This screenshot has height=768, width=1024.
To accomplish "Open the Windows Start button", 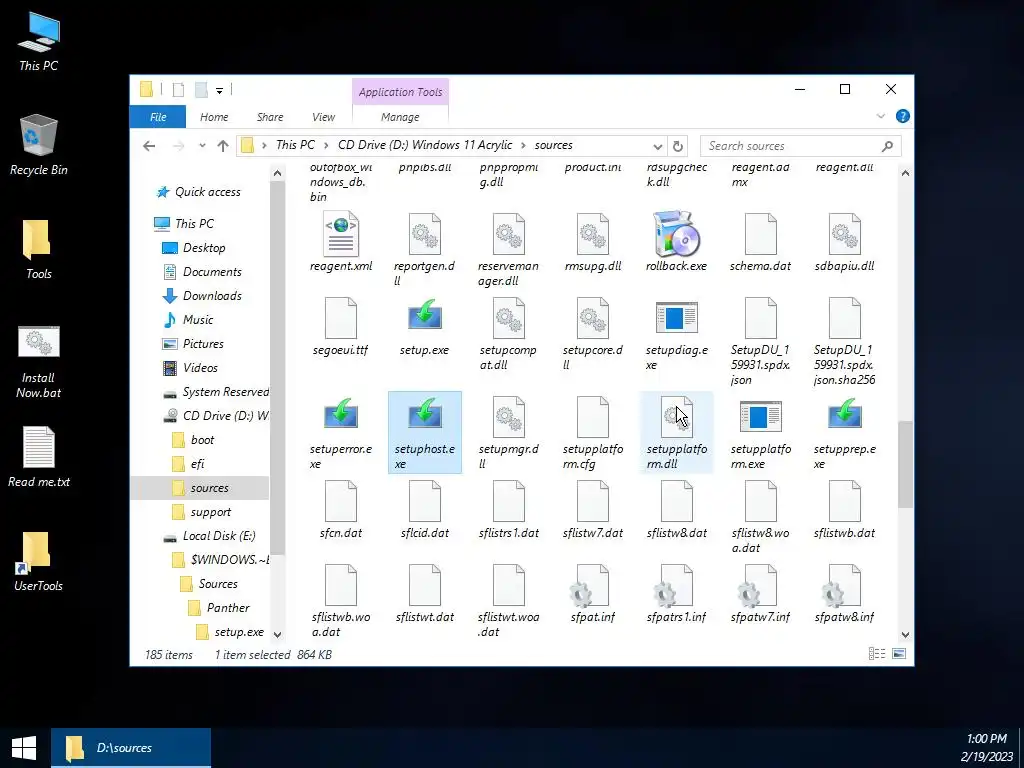I will [x=24, y=748].
